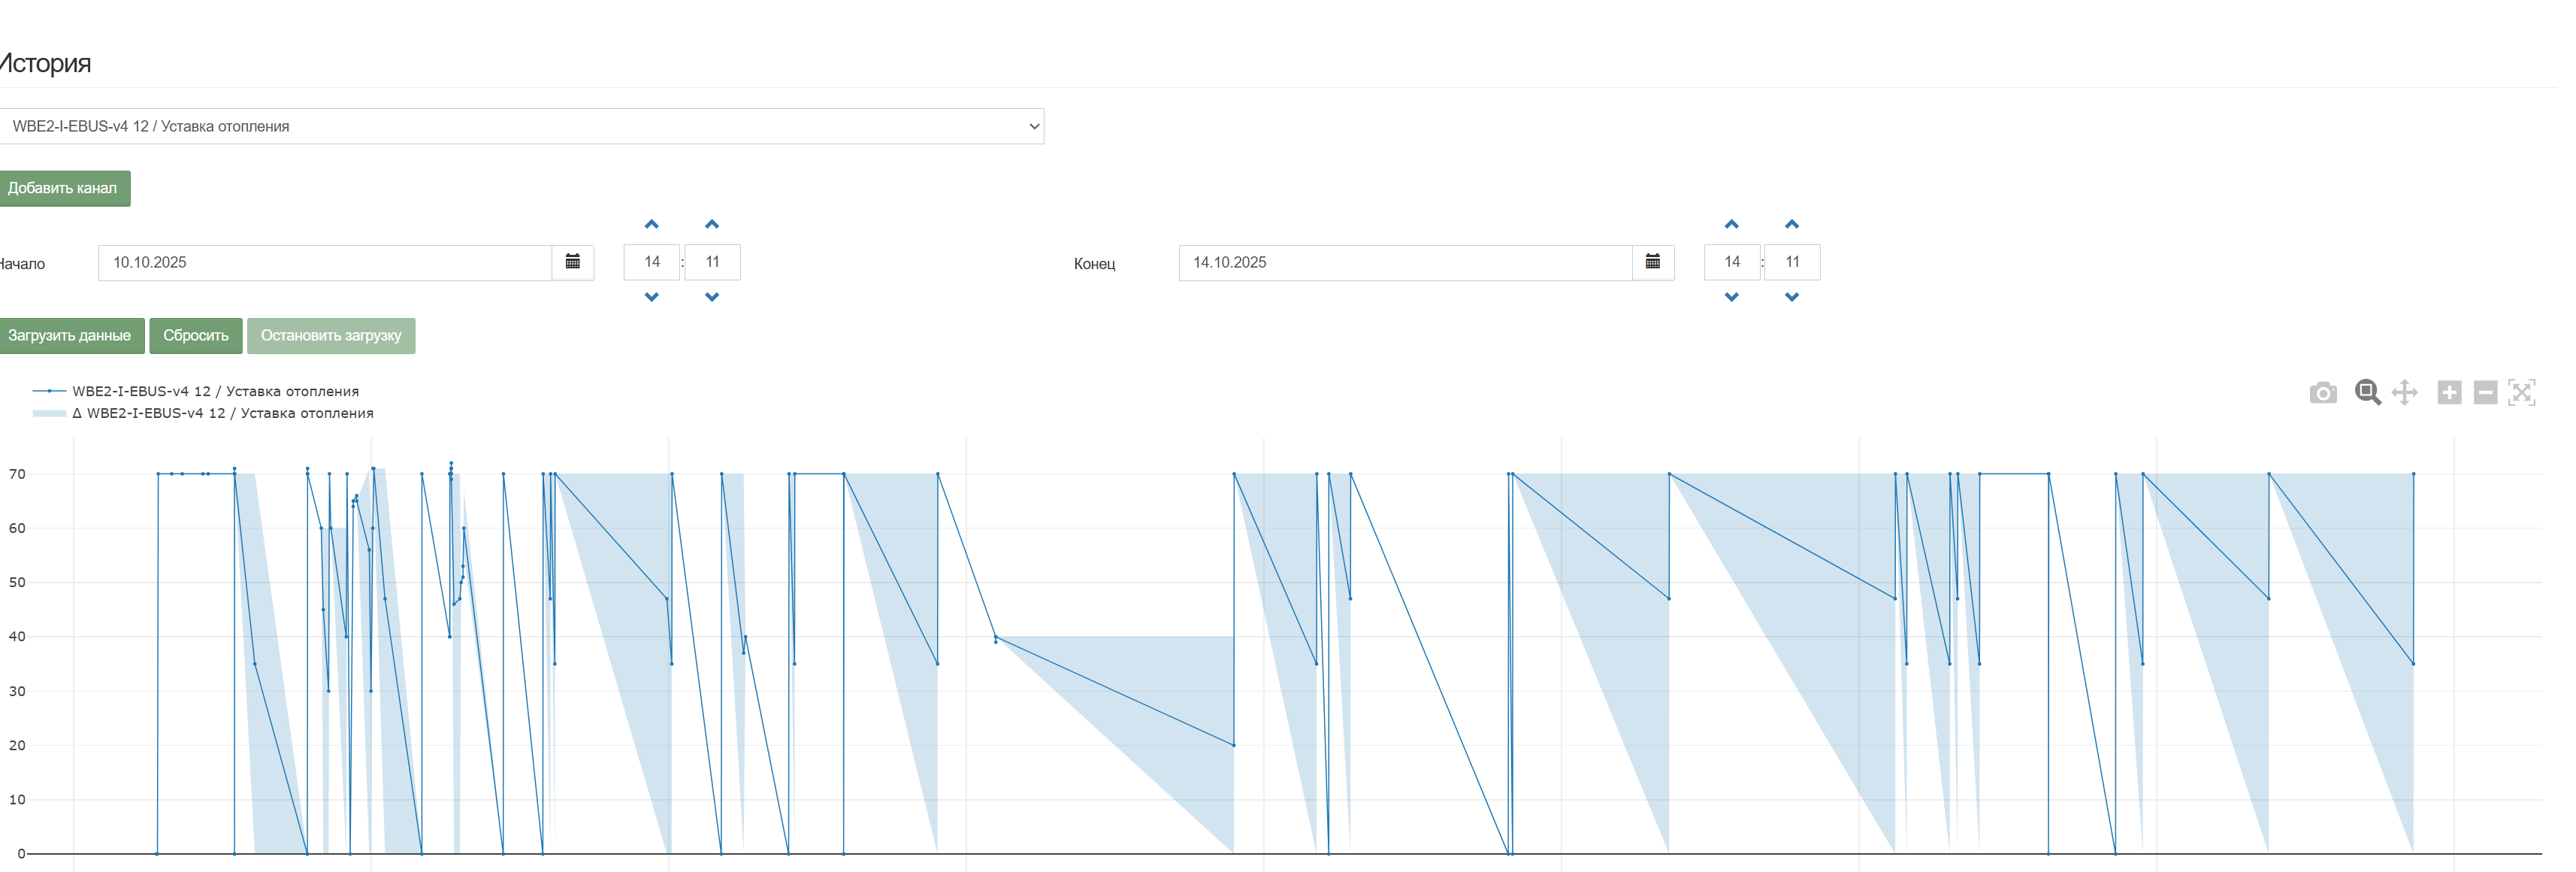The width and height of the screenshot is (2576, 872).
Task: Decrease the start minute with down arrow
Action: 712,297
